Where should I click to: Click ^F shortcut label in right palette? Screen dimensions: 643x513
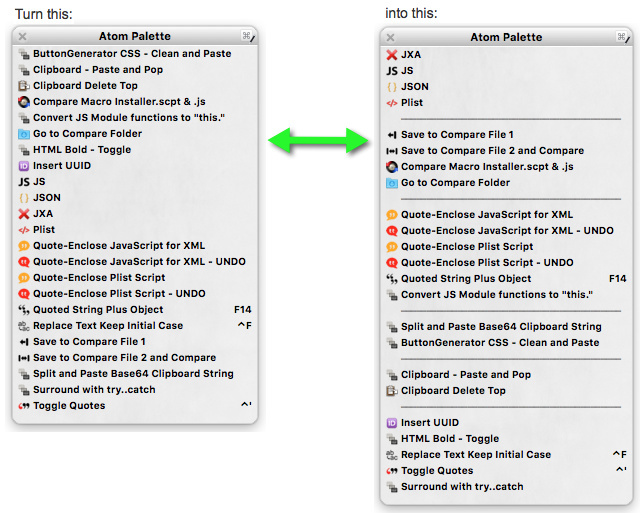[620, 454]
